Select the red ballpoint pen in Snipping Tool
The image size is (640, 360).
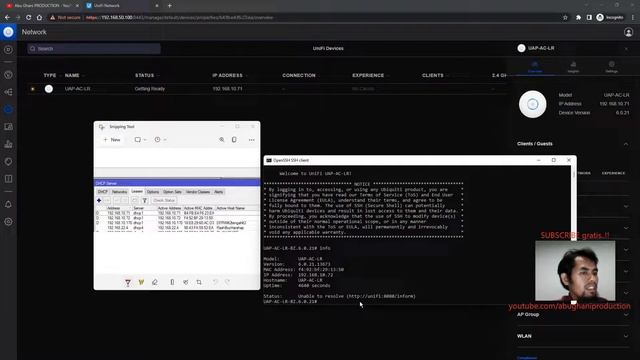128,282
